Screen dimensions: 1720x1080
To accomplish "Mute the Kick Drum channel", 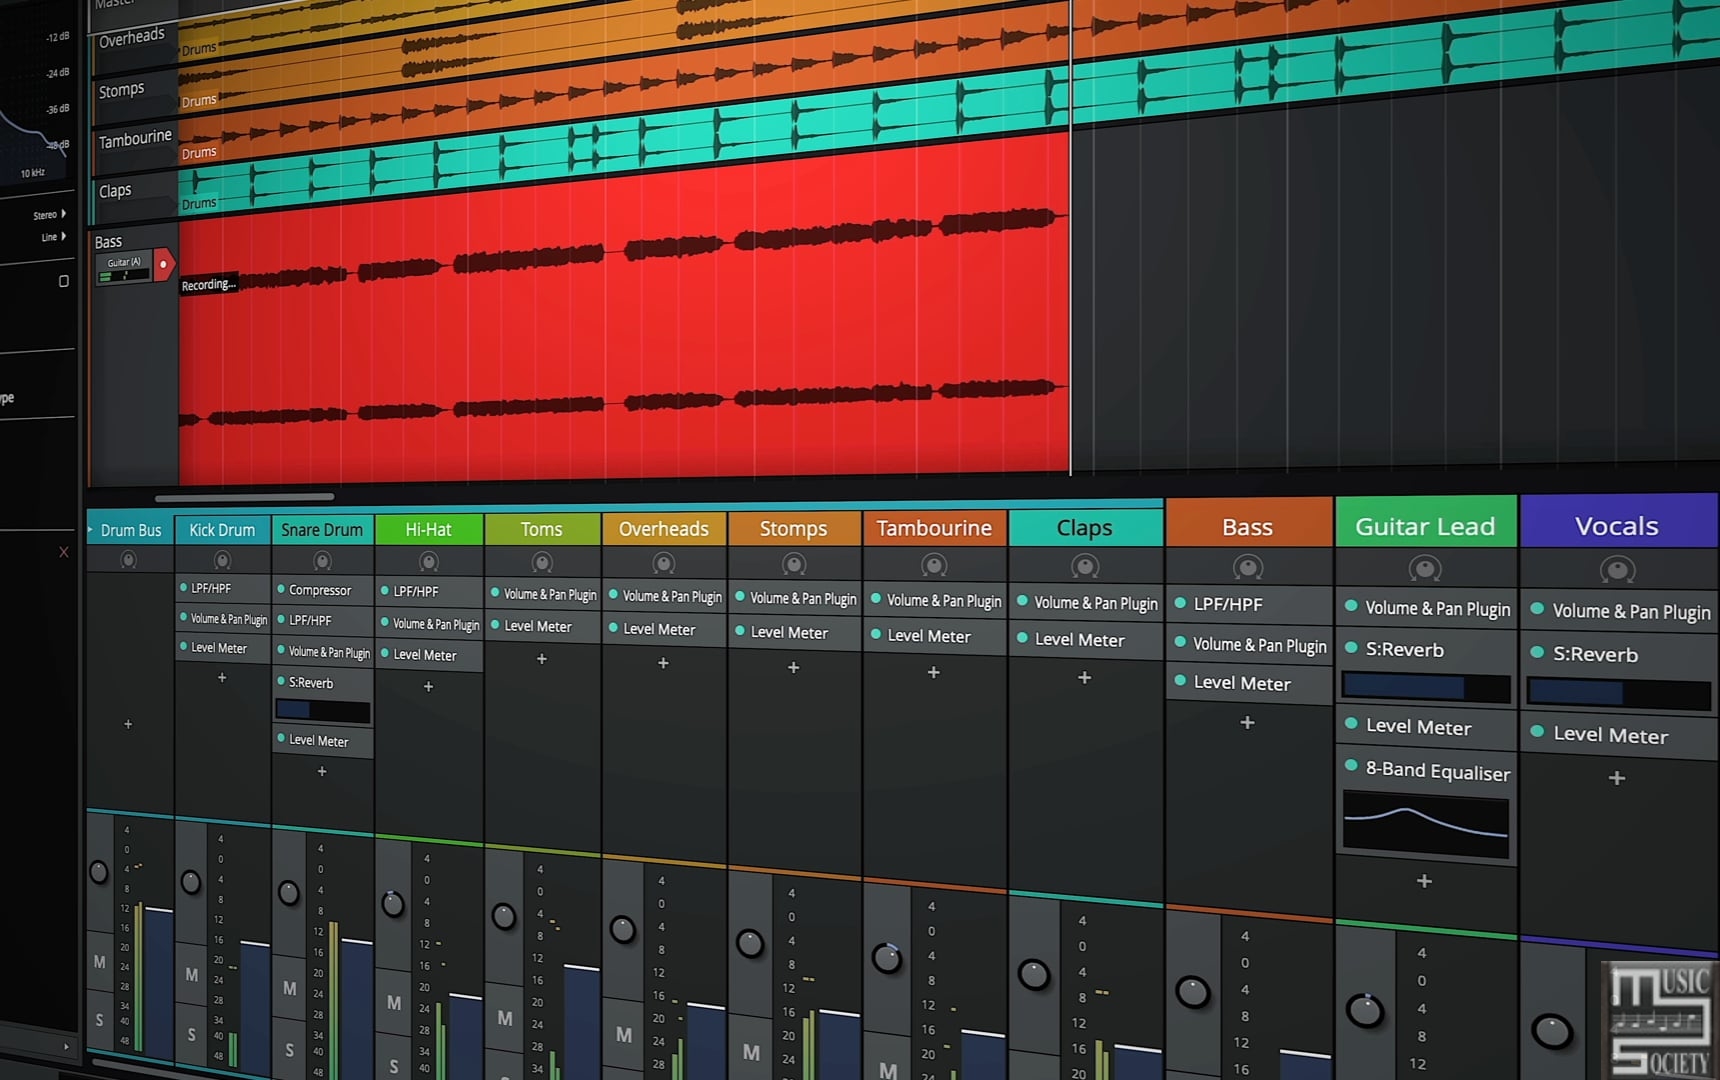I will (191, 975).
